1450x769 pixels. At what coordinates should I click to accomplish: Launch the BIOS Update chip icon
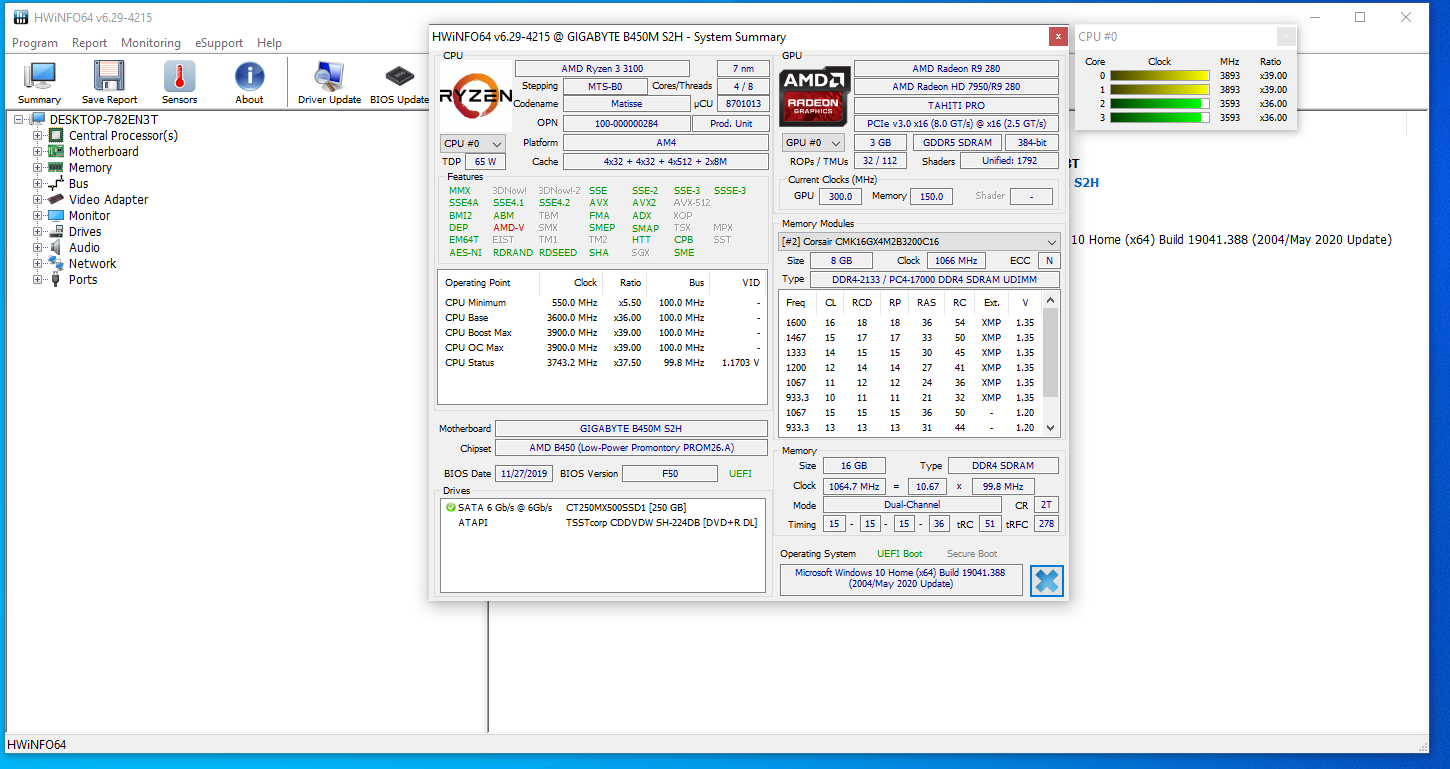point(399,77)
